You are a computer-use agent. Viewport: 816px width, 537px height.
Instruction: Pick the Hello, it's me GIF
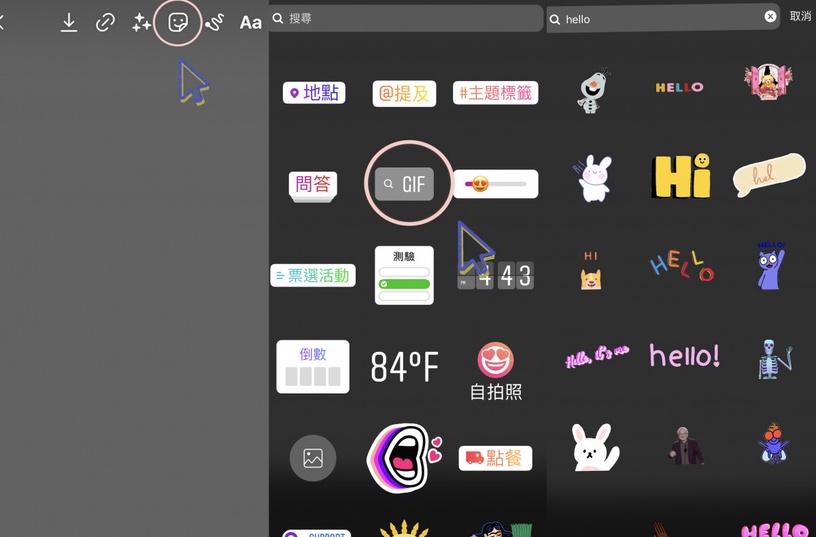pos(596,356)
